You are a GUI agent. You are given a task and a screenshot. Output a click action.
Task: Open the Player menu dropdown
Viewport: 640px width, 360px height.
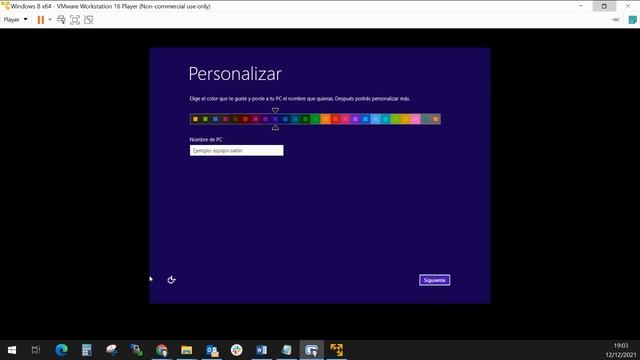point(15,20)
